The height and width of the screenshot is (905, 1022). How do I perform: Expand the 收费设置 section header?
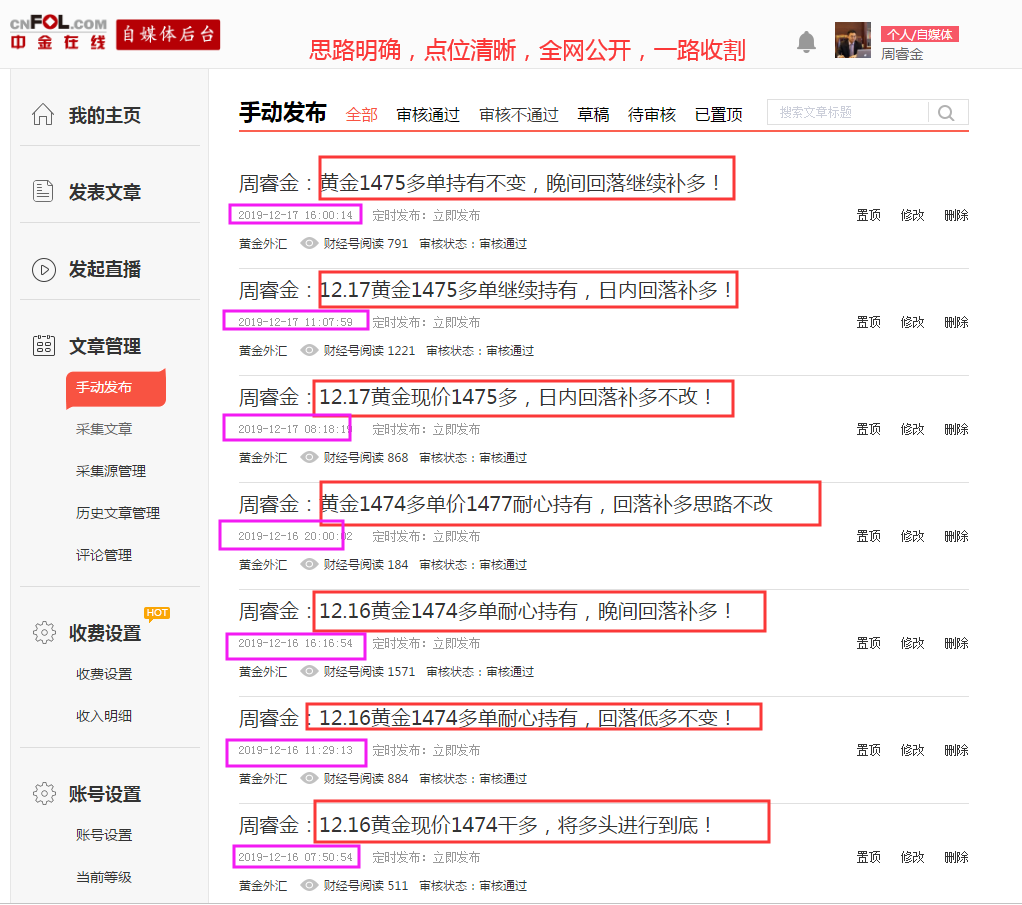tap(105, 633)
